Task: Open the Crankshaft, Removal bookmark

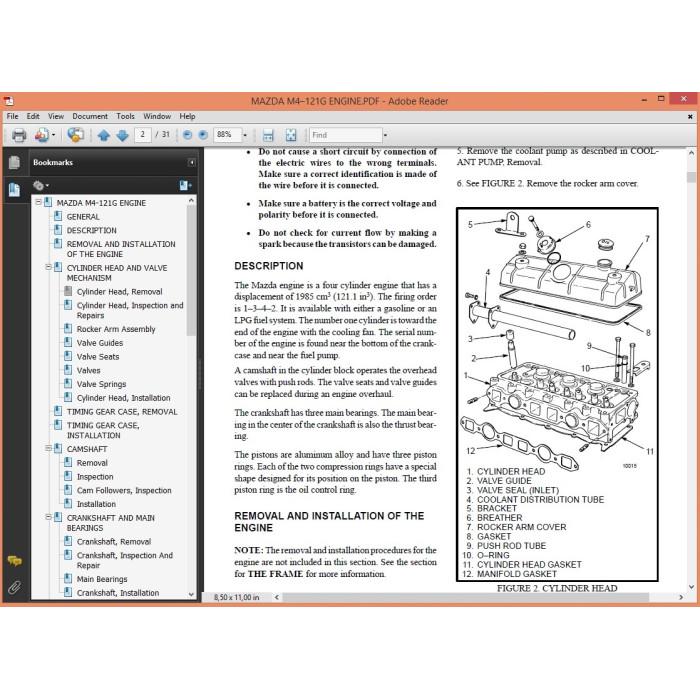Action: coord(114,542)
